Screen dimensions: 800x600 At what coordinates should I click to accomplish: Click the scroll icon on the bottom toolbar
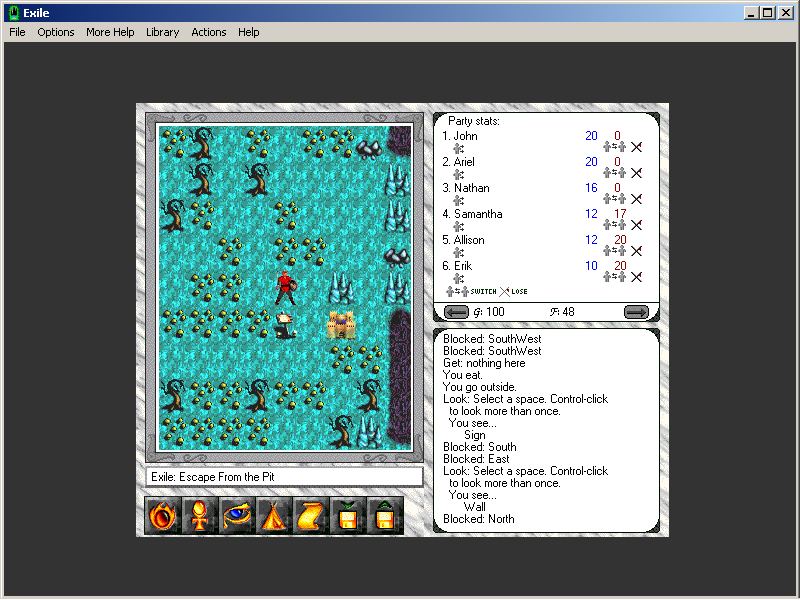coord(310,514)
